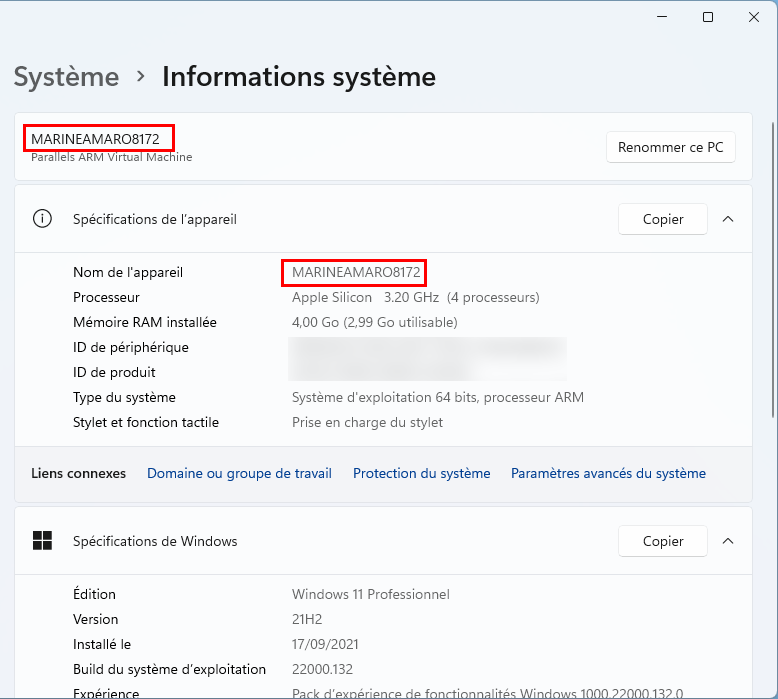Click the ID de périphérique label
Viewport: 778px width, 699px height.
pyautogui.click(x=131, y=347)
